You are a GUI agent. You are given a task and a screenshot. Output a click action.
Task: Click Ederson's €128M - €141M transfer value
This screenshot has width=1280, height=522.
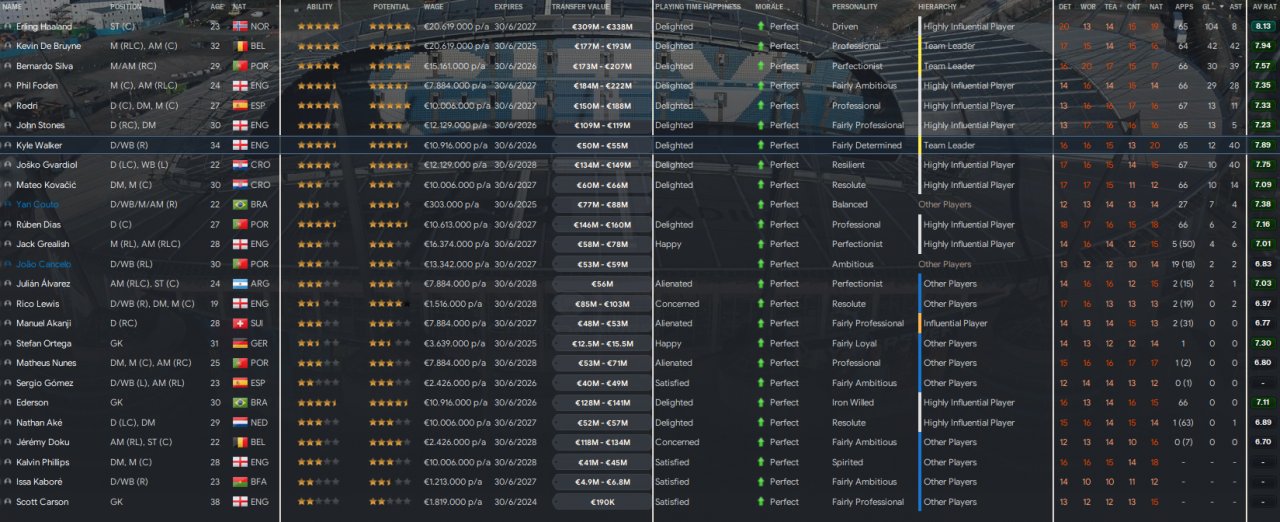600,403
